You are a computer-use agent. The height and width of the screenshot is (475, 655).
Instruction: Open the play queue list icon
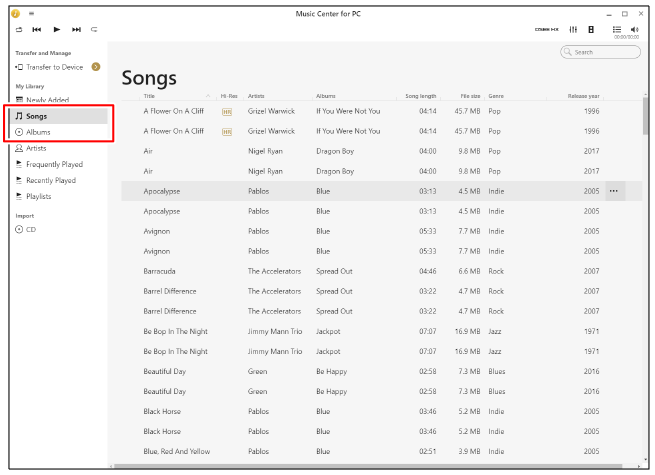(x=619, y=29)
